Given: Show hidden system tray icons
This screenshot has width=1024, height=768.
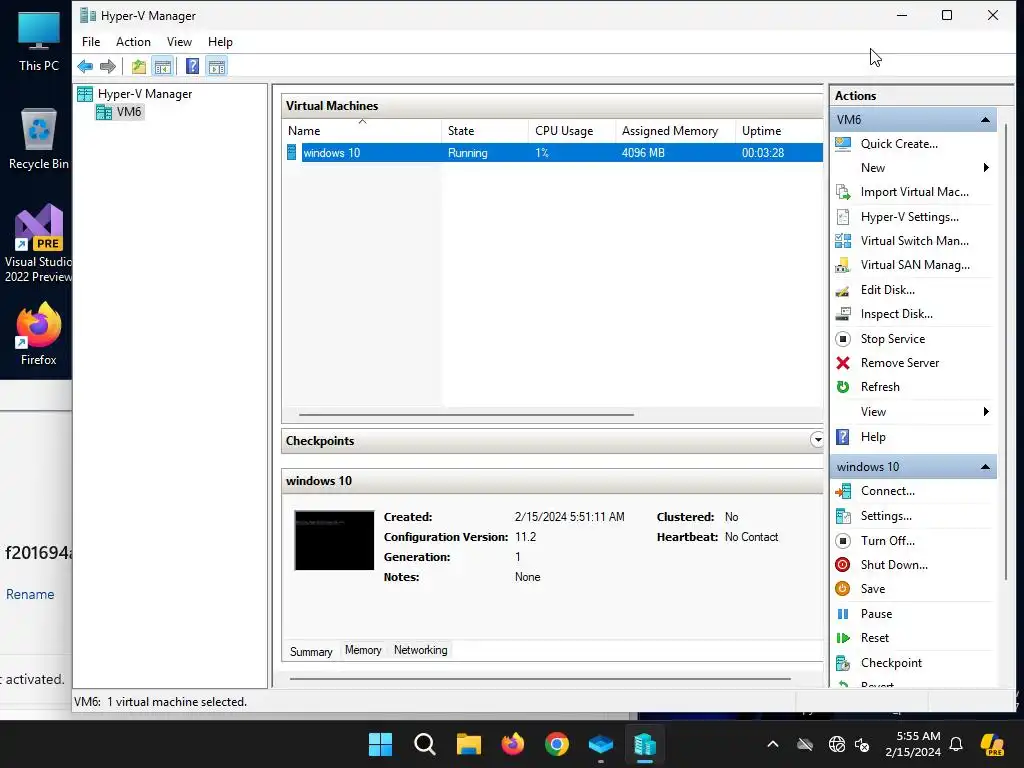Looking at the screenshot, I should pyautogui.click(x=773, y=744).
